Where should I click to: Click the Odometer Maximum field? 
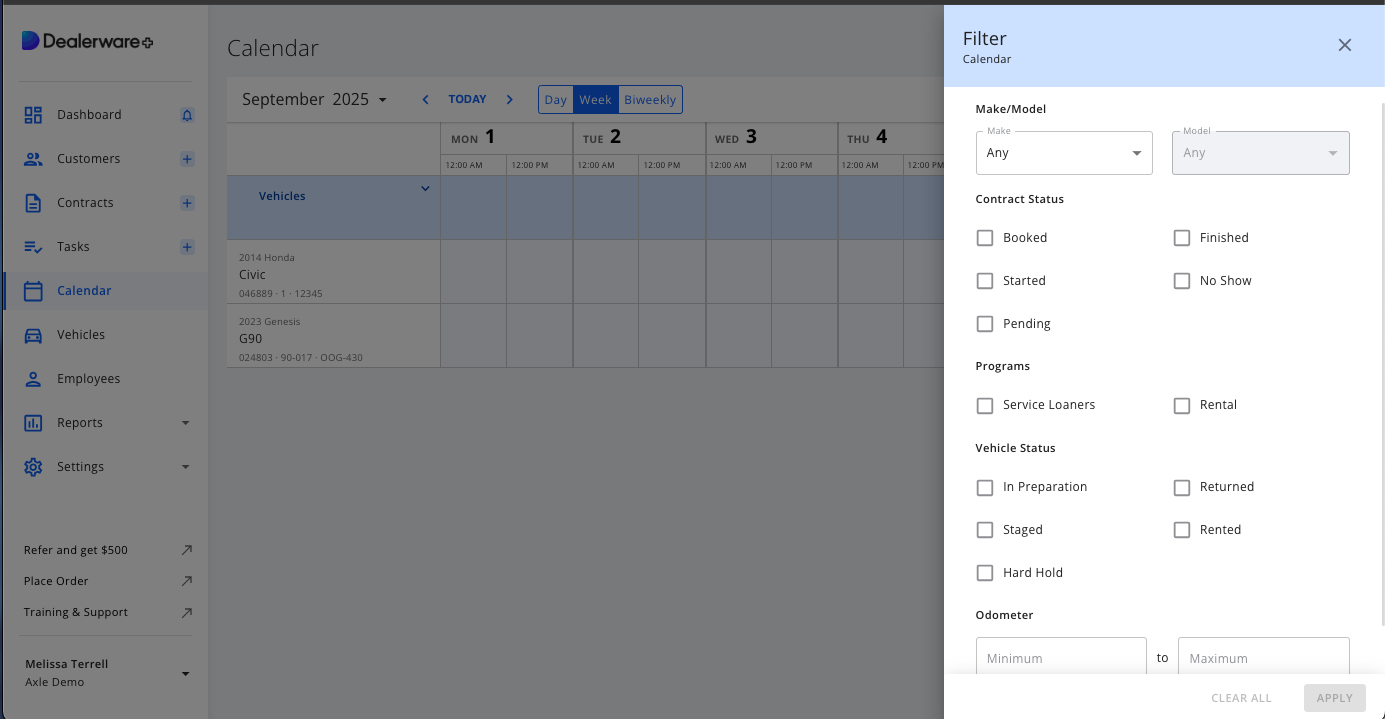click(x=1264, y=657)
